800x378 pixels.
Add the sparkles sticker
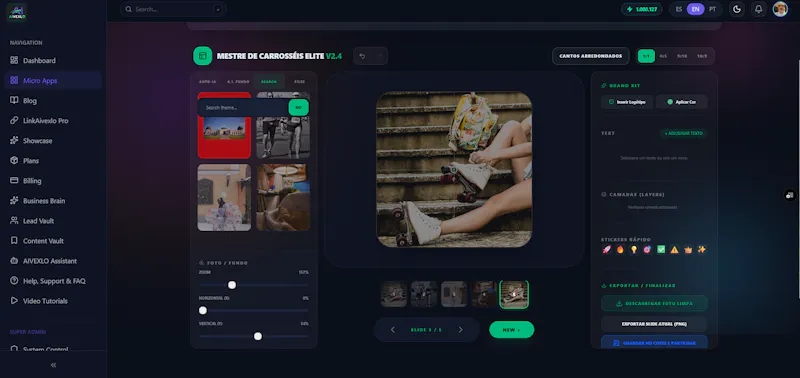(702, 249)
